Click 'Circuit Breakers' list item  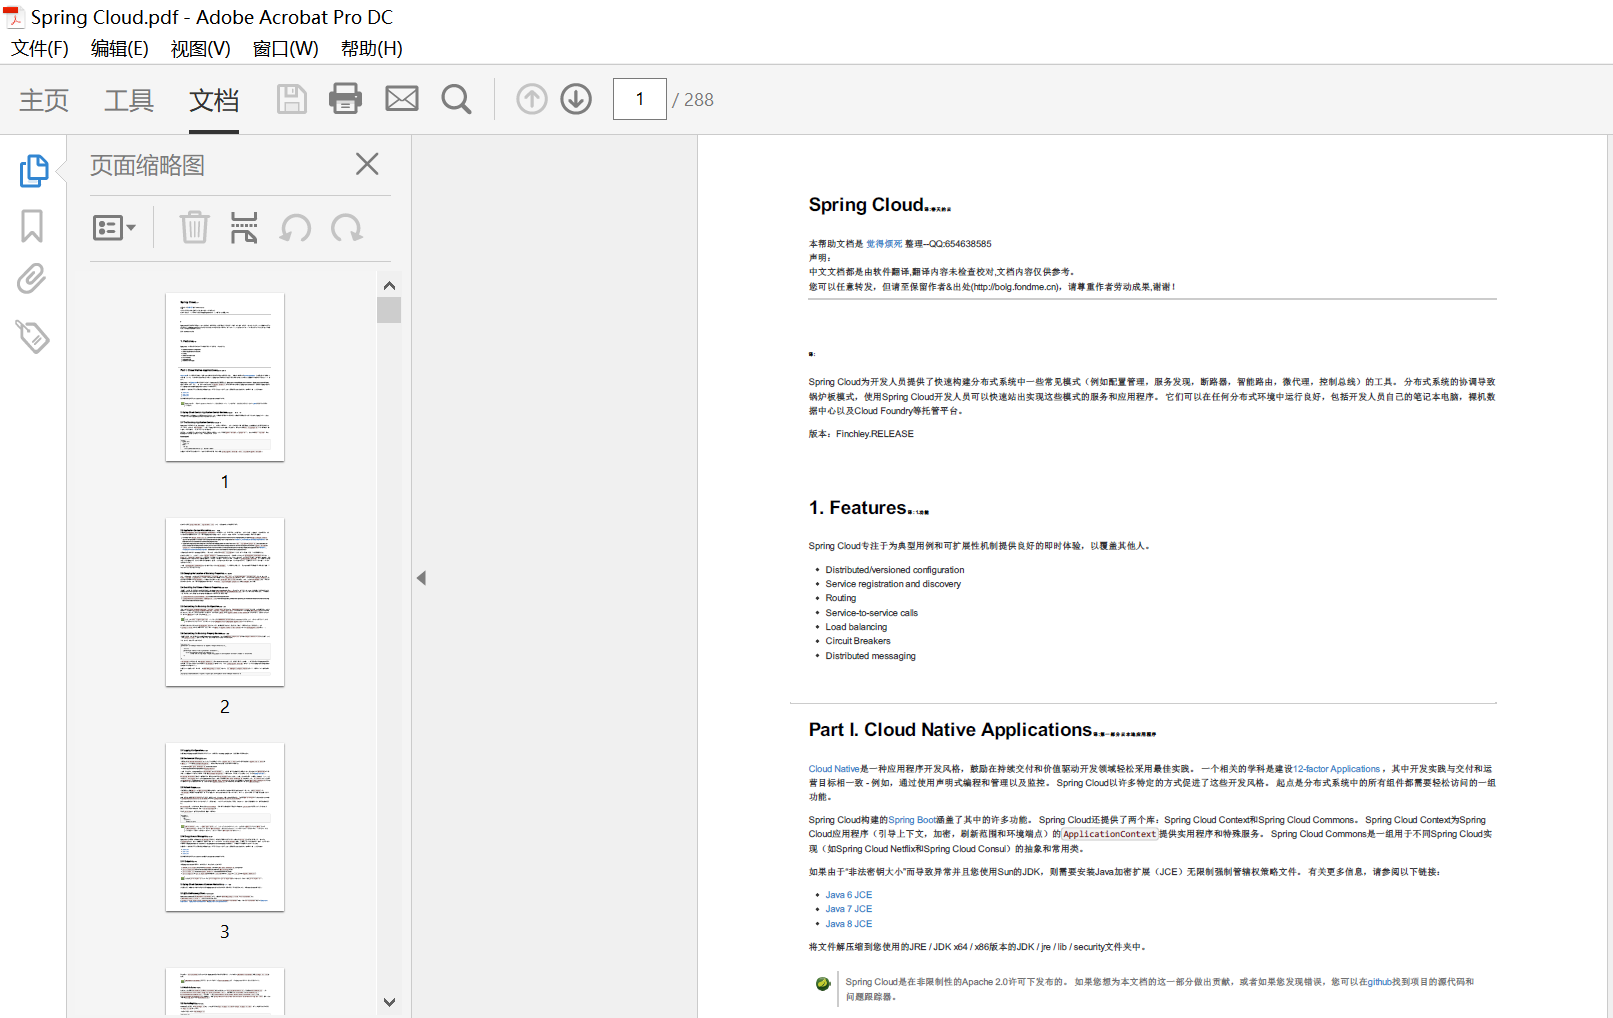pyautogui.click(x=858, y=641)
